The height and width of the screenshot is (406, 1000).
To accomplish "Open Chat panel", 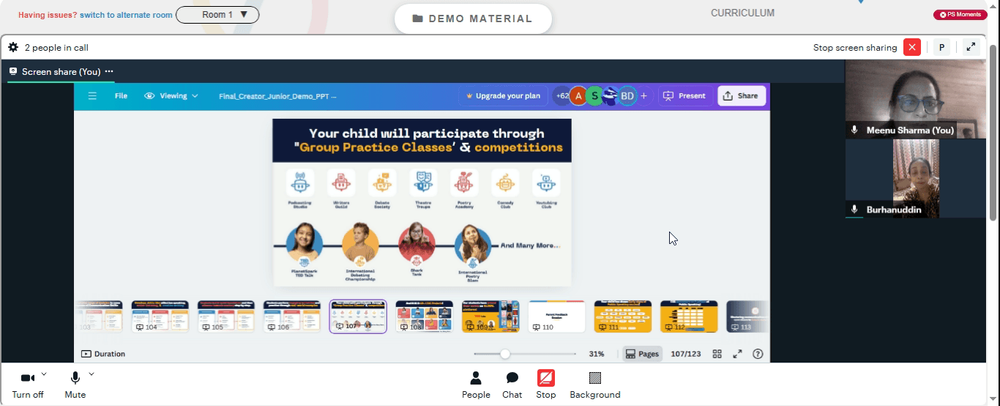I will point(512,384).
